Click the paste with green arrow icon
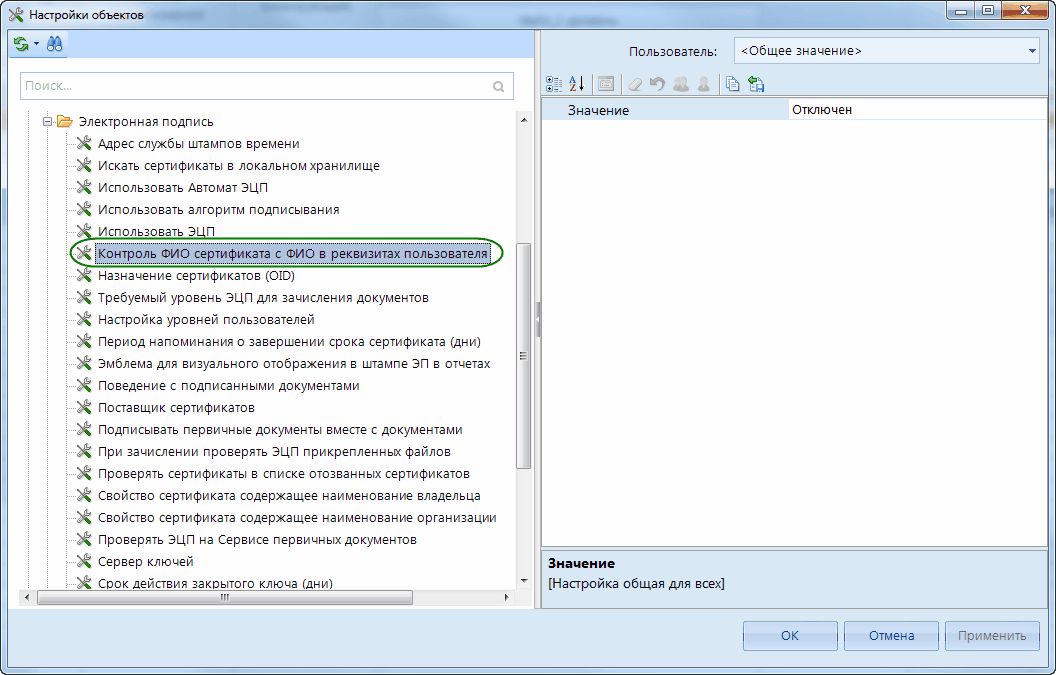Viewport: 1056px width, 675px height. point(756,85)
